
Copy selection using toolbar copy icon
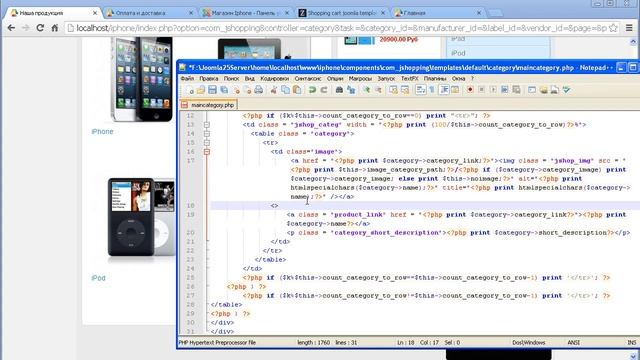click(x=285, y=90)
